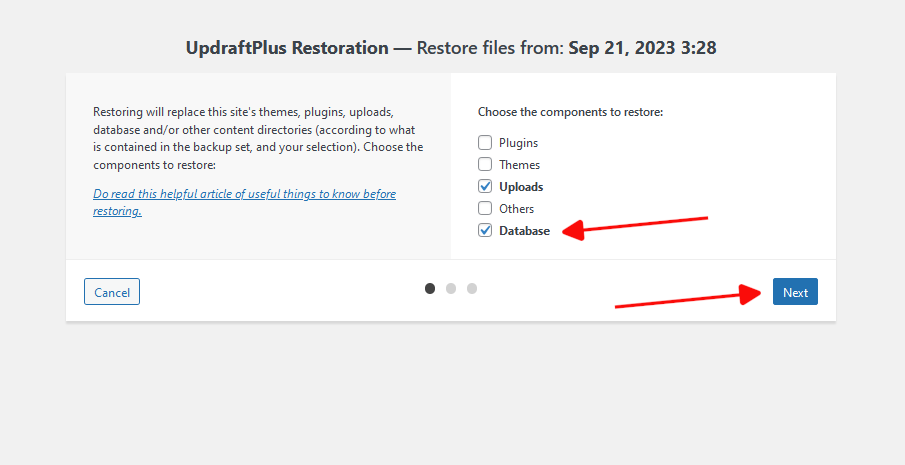The width and height of the screenshot is (905, 465).
Task: Click the 'Restoring will replace' description paragraph
Action: click(258, 138)
